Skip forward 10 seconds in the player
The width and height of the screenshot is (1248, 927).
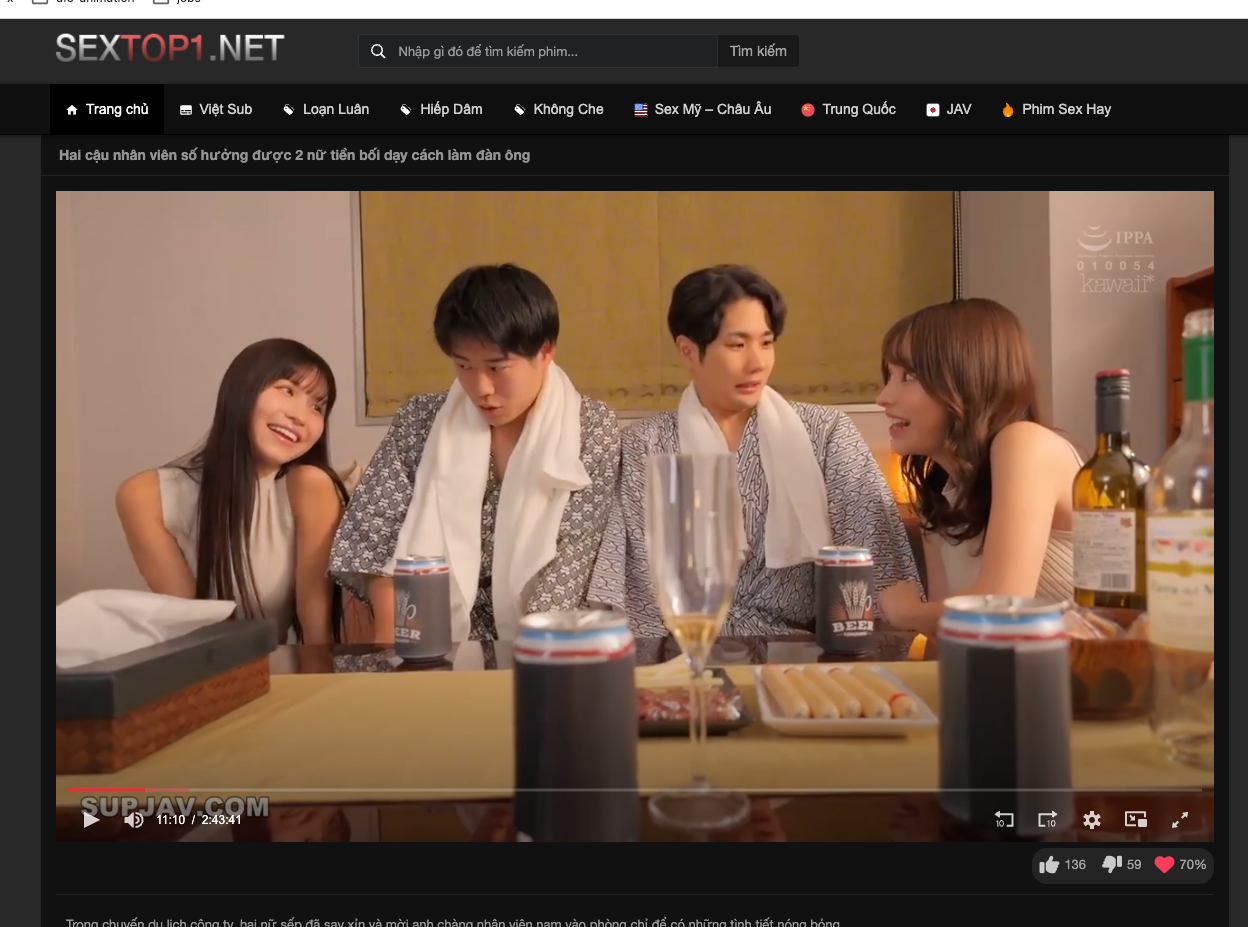(1047, 820)
